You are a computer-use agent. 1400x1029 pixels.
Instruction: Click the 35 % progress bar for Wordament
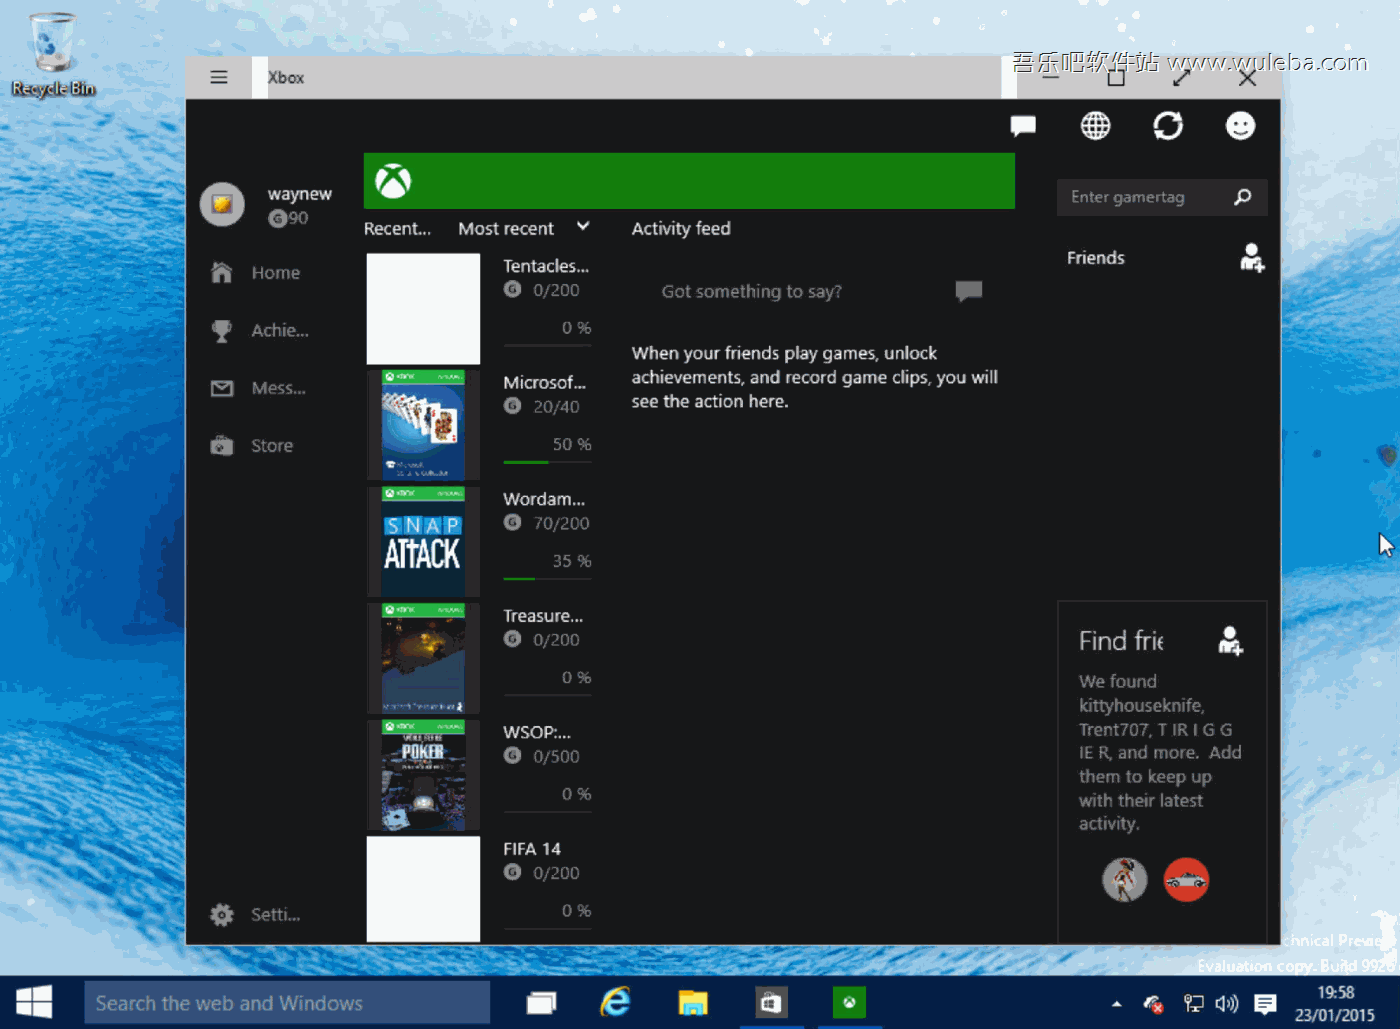click(x=548, y=578)
